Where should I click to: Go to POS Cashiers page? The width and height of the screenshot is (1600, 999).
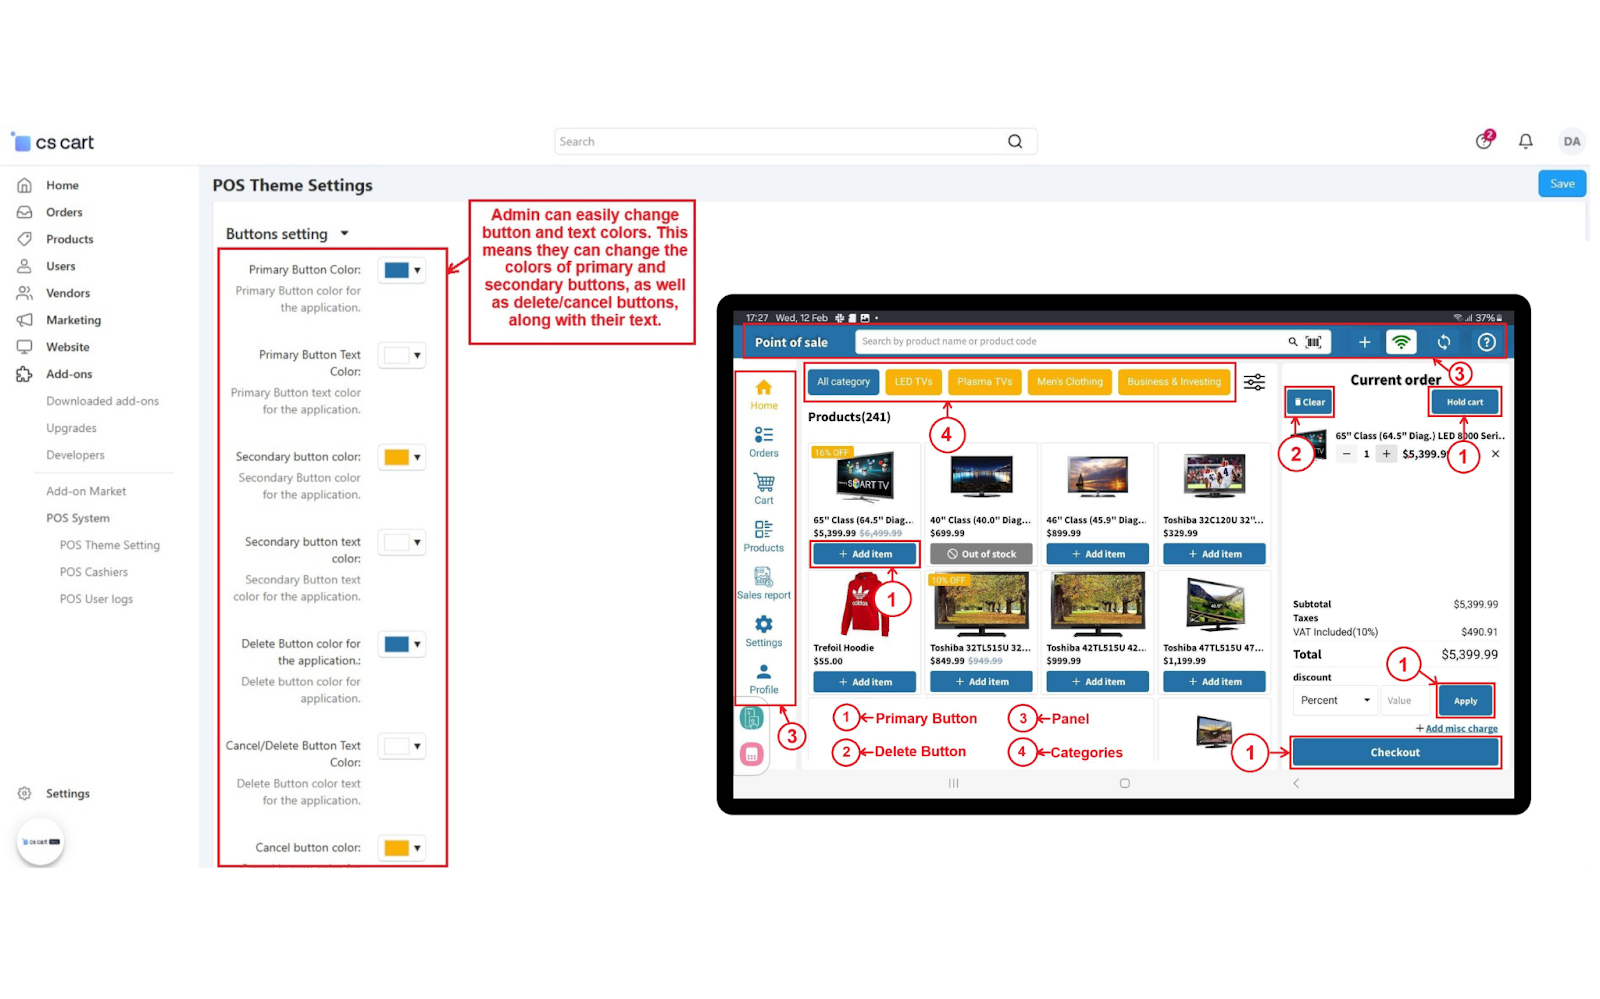pyautogui.click(x=93, y=572)
